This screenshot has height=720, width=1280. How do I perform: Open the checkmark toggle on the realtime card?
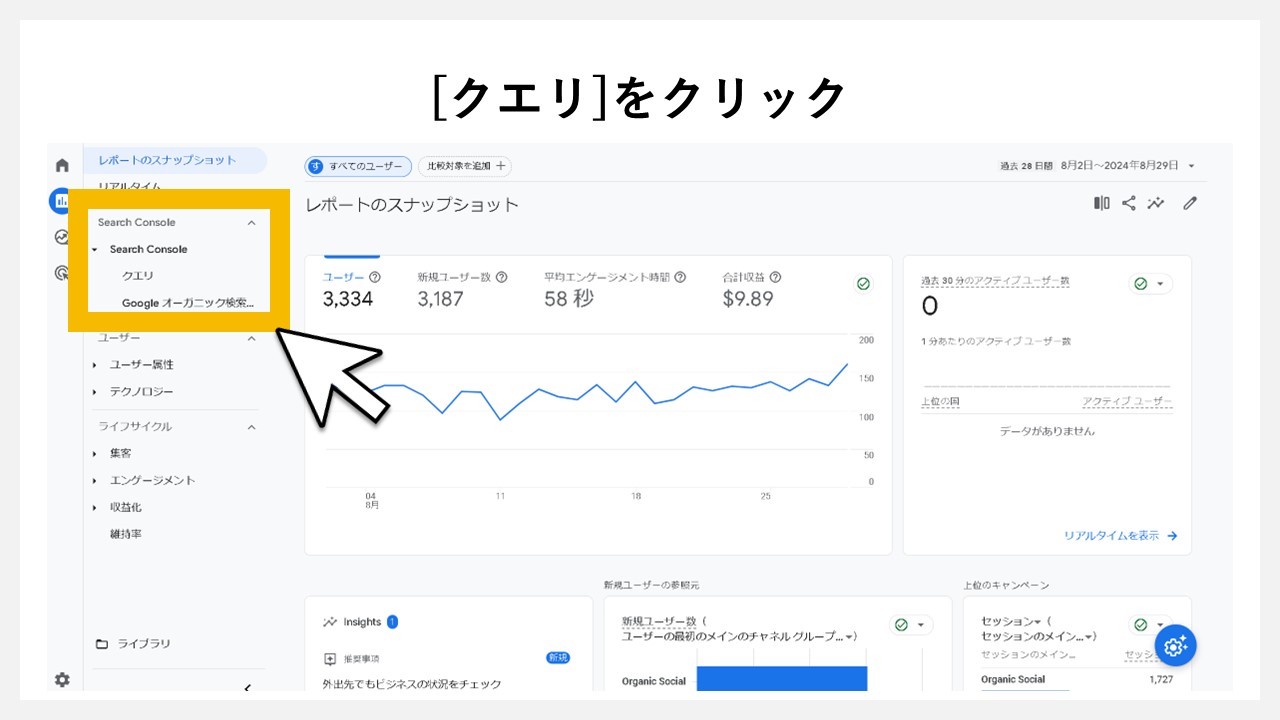click(x=1150, y=283)
